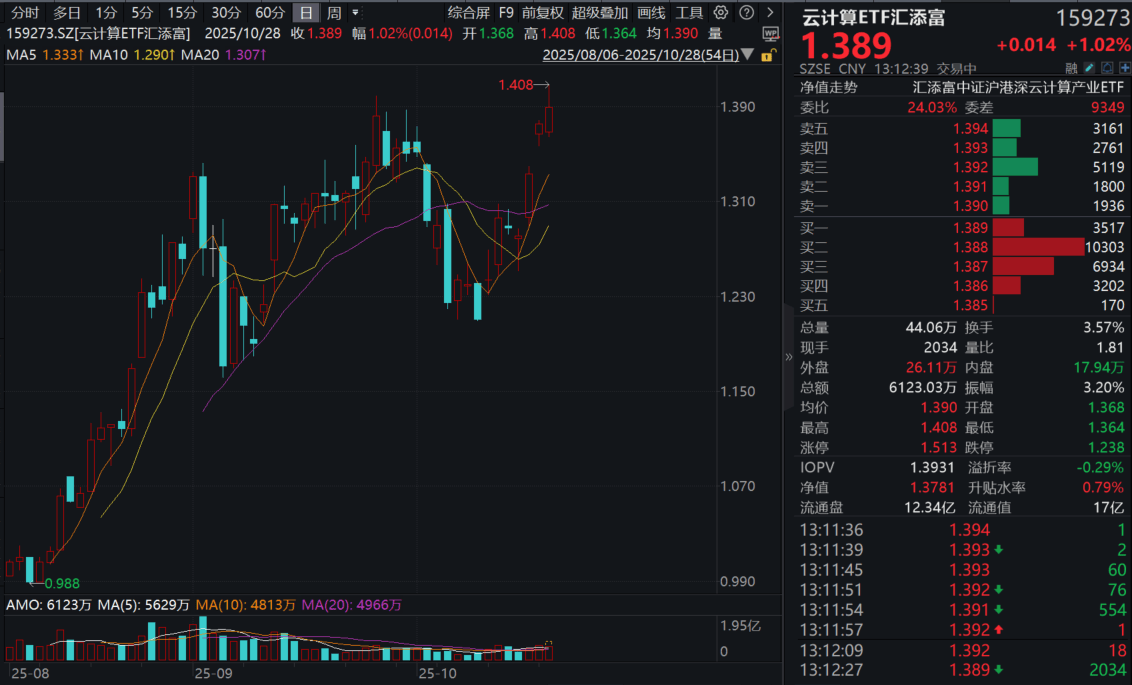
Task: Toggle 前复权 price adjustment mode
Action: point(543,13)
